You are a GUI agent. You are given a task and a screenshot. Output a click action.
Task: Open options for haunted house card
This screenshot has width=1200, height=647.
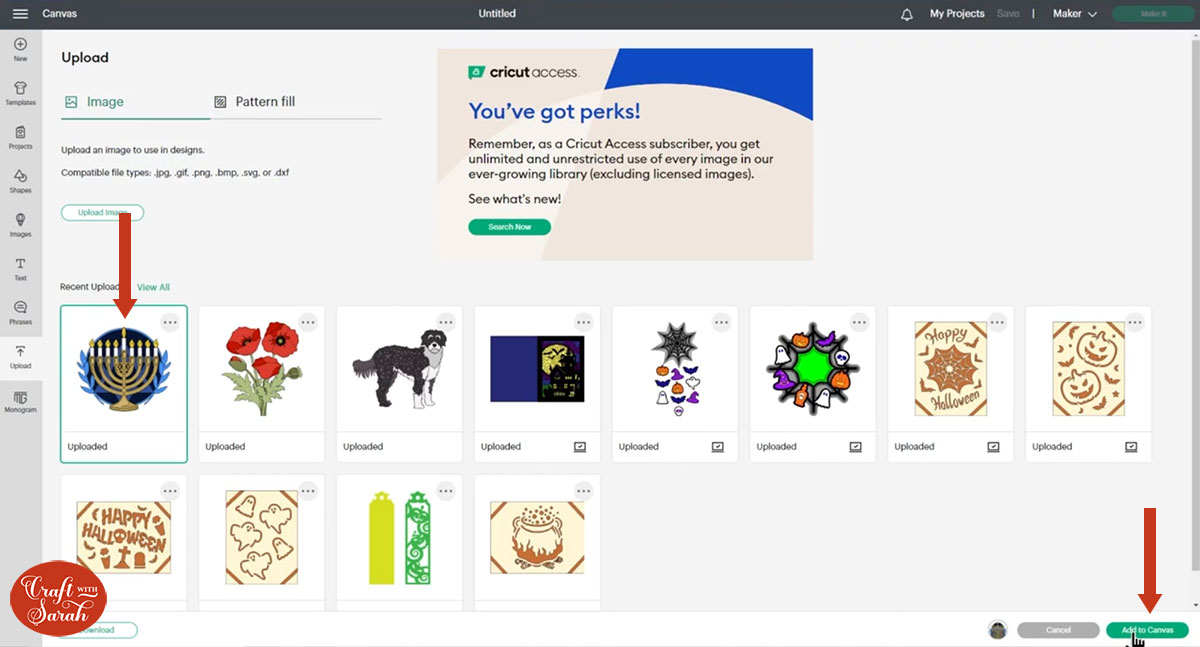pyautogui.click(x=584, y=322)
